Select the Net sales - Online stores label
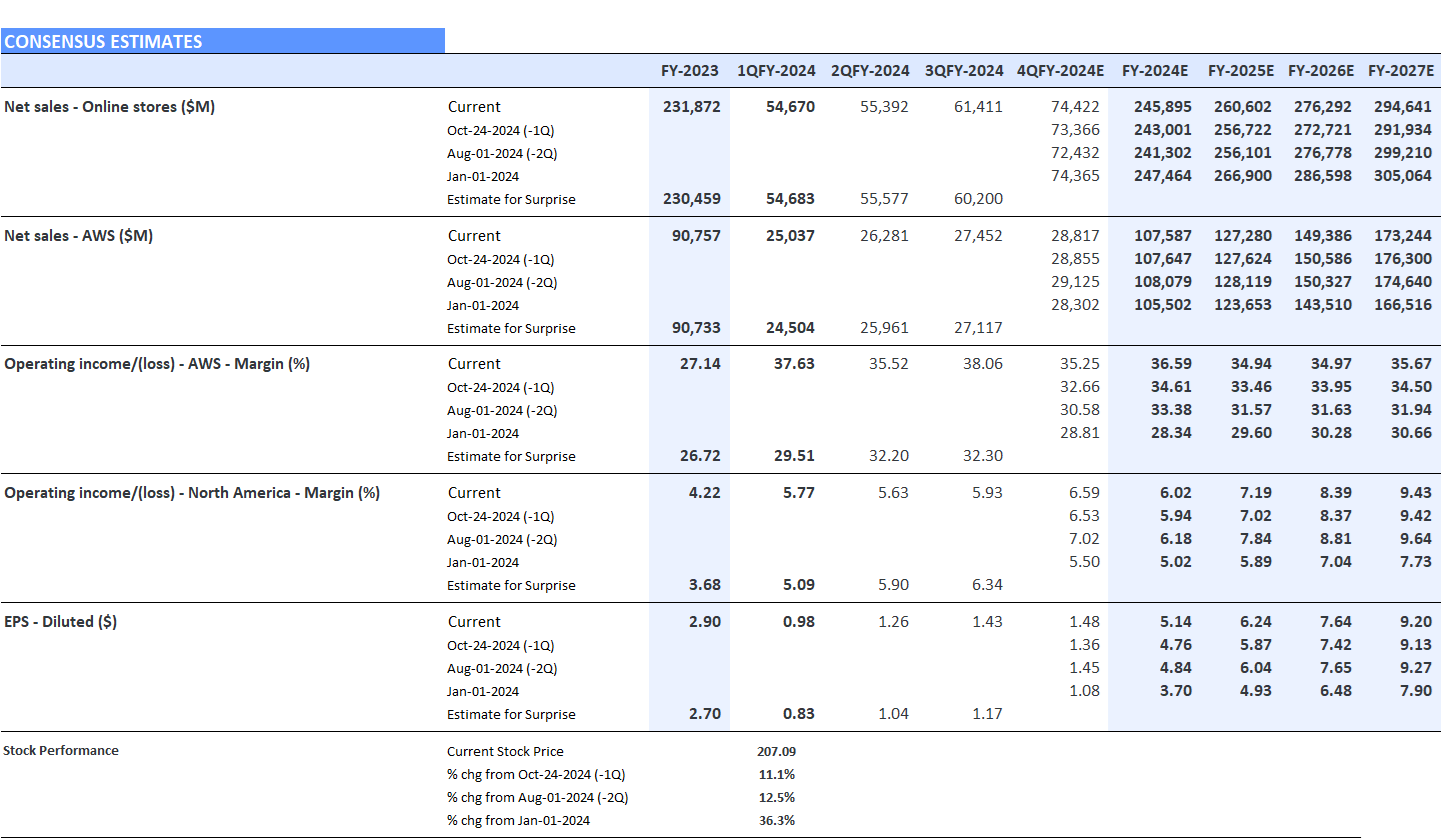 pyautogui.click(x=109, y=107)
